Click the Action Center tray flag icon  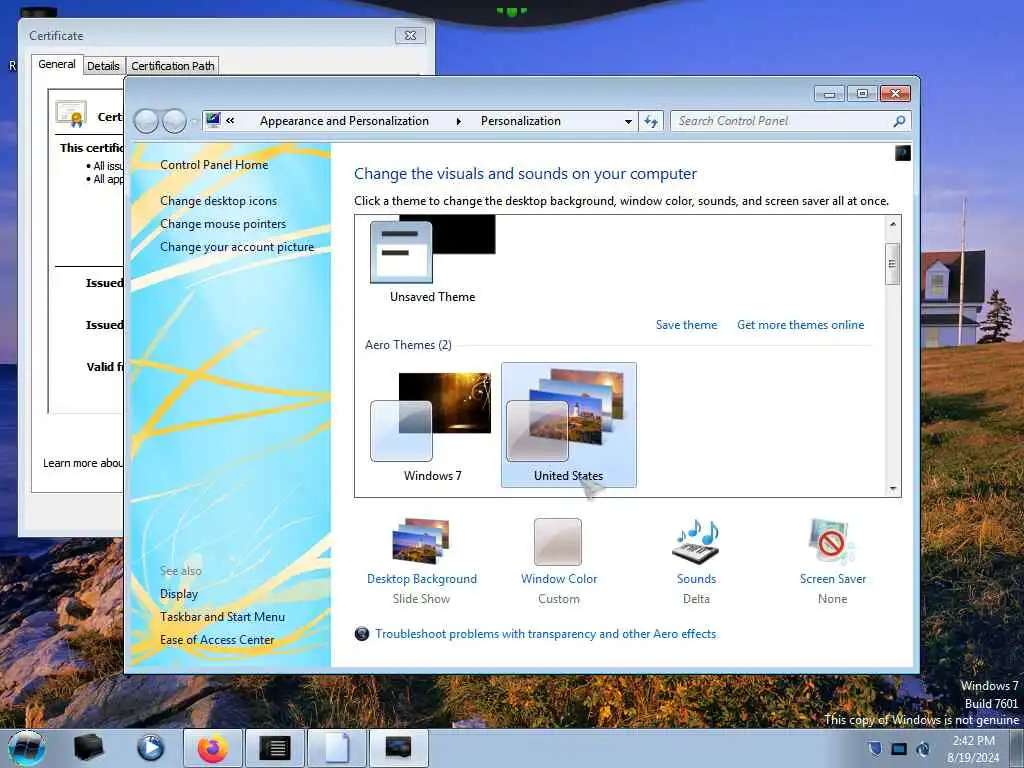click(x=875, y=748)
